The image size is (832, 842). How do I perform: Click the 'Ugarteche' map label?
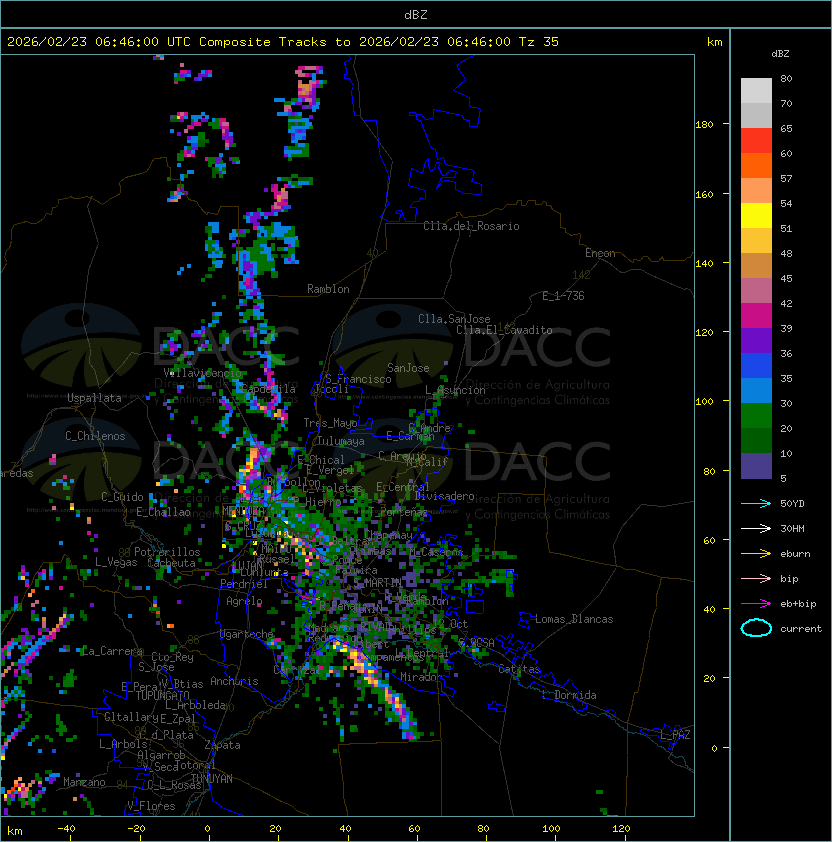[x=247, y=634]
